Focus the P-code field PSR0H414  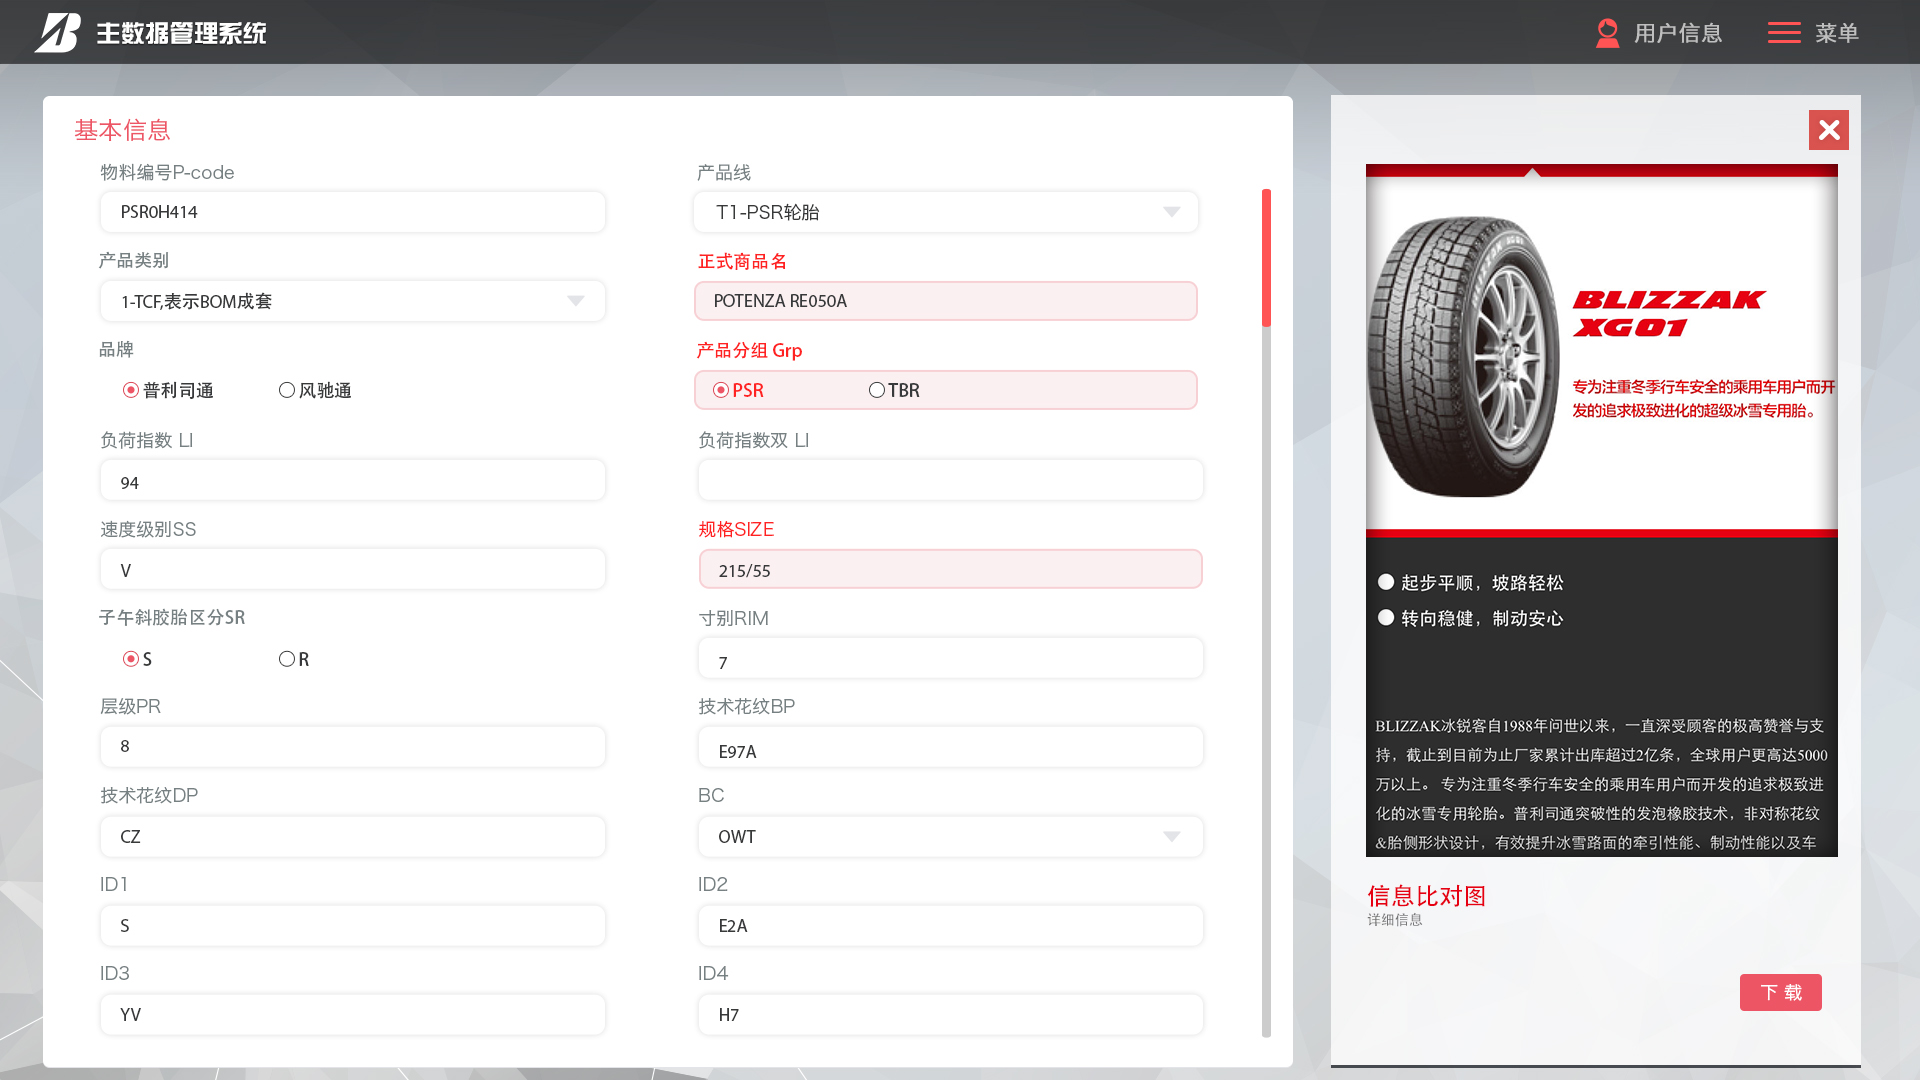[x=353, y=212]
